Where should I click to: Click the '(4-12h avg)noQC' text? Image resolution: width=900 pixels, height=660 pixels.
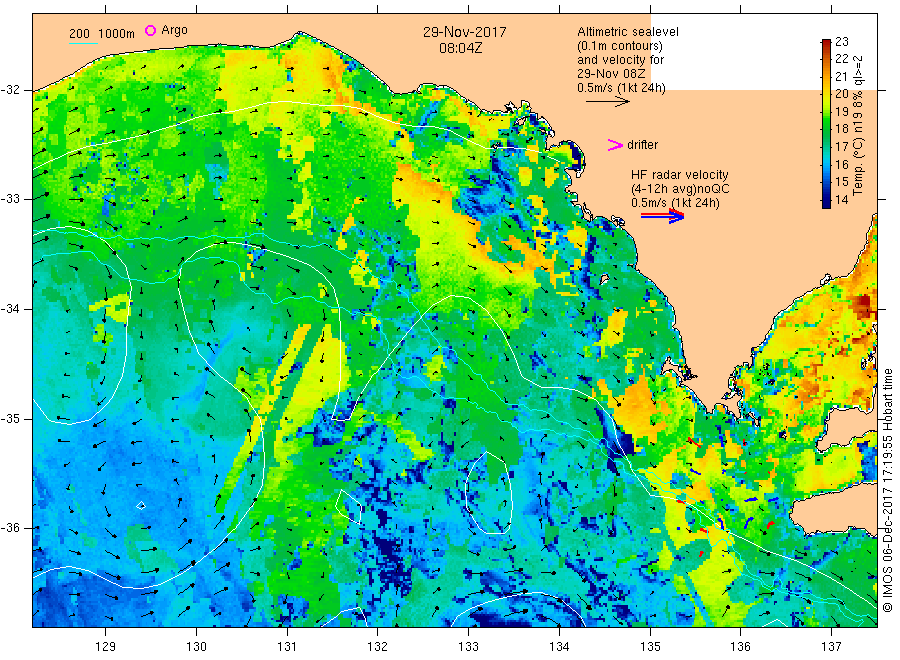[x=680, y=189]
